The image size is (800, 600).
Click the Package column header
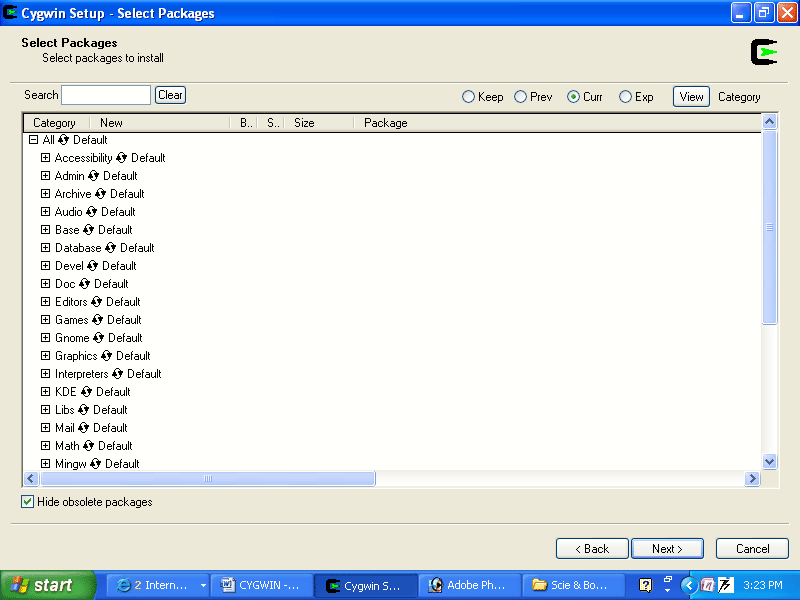point(558,123)
